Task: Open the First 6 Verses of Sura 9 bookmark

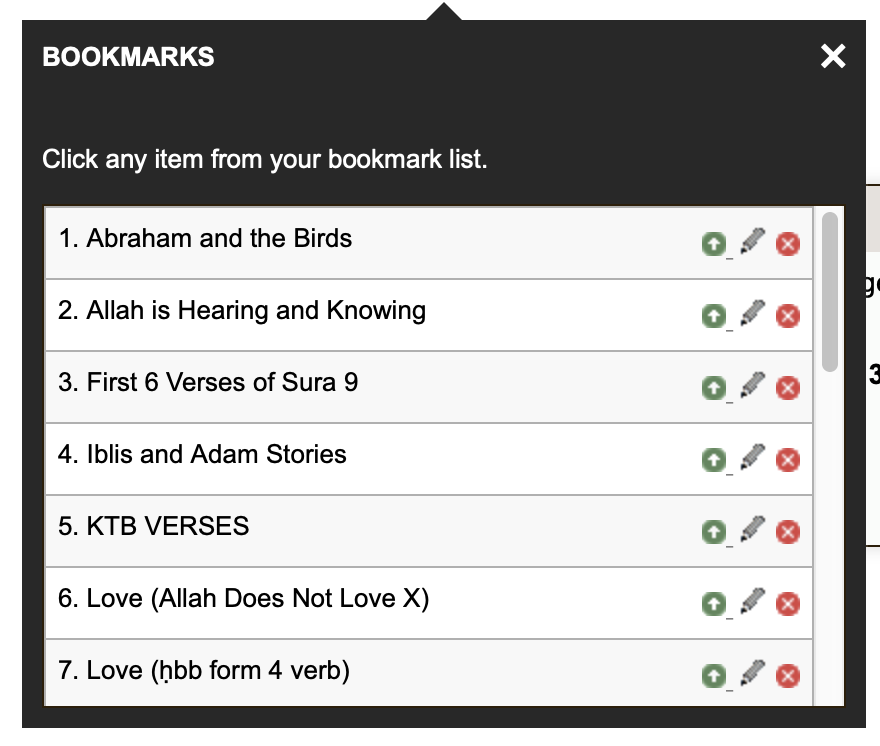Action: 208,382
